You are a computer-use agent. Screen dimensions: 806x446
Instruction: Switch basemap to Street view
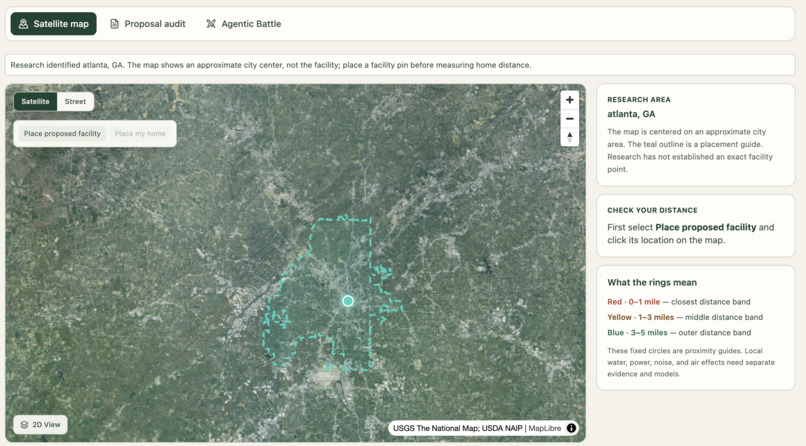coord(75,101)
